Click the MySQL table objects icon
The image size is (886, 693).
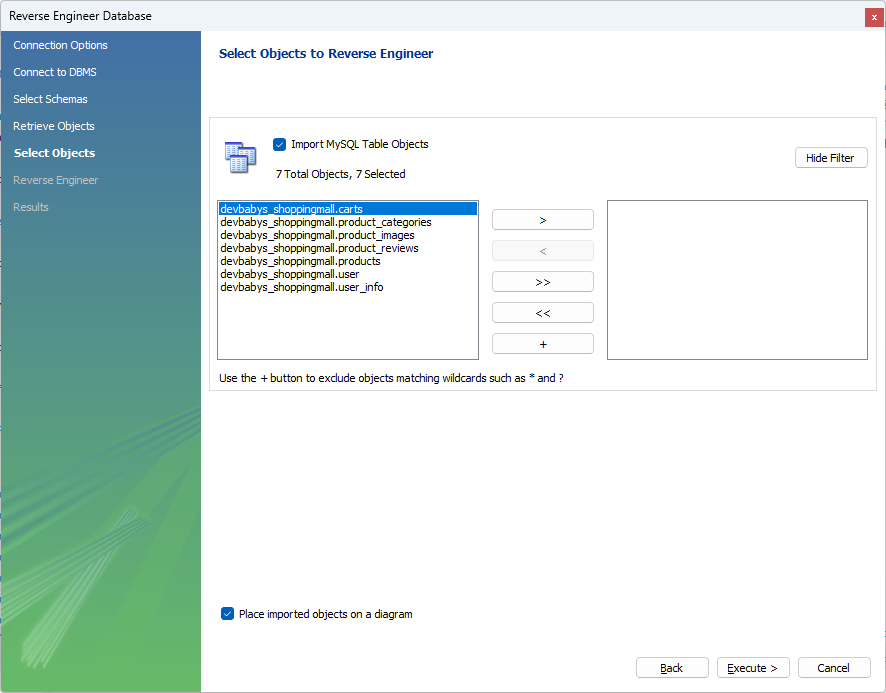pos(240,158)
